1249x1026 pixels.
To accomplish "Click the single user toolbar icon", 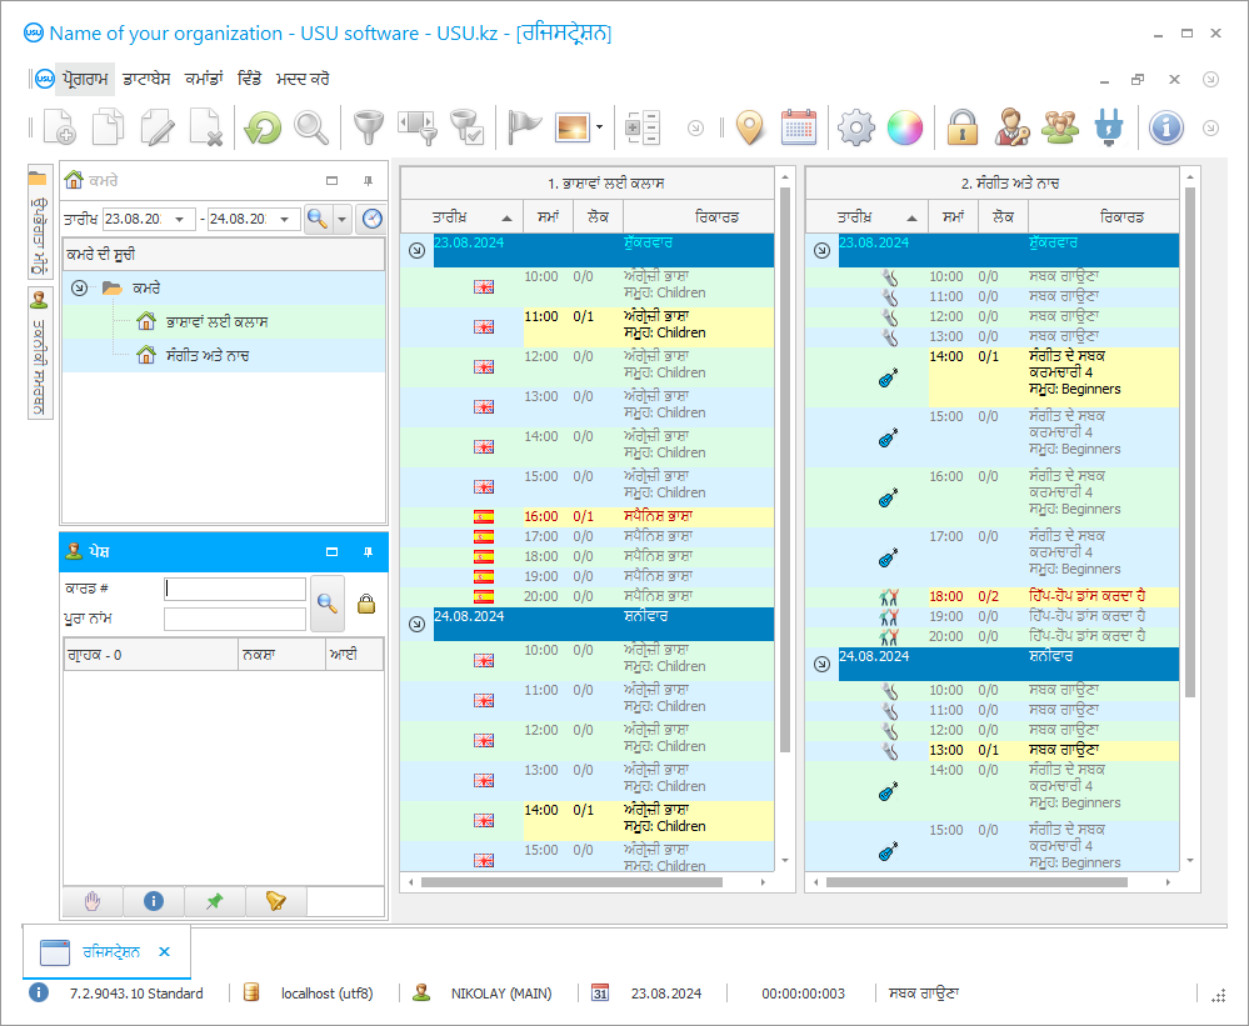I will (x=1011, y=127).
